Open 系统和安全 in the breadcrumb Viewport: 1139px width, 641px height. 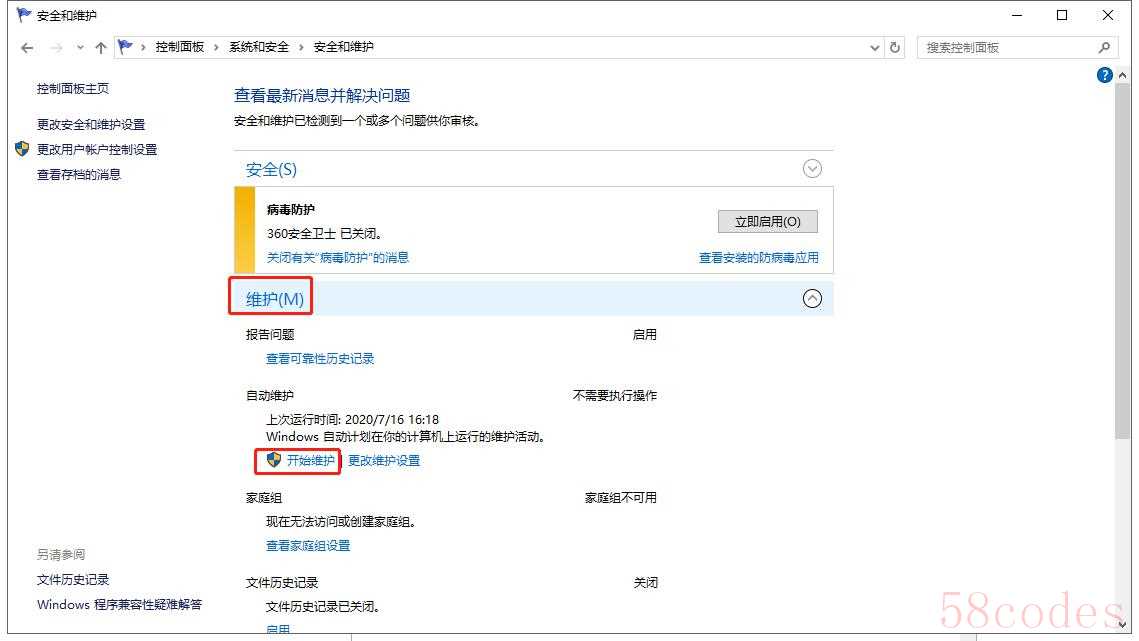259,47
